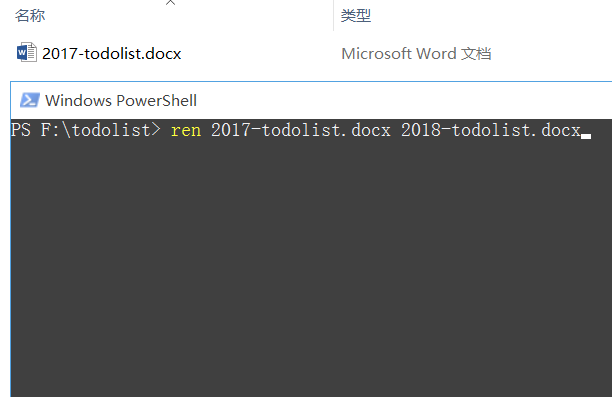Select the Word icon of 2017-todolist.docx
This screenshot has width=612, height=397.
click(x=27, y=52)
